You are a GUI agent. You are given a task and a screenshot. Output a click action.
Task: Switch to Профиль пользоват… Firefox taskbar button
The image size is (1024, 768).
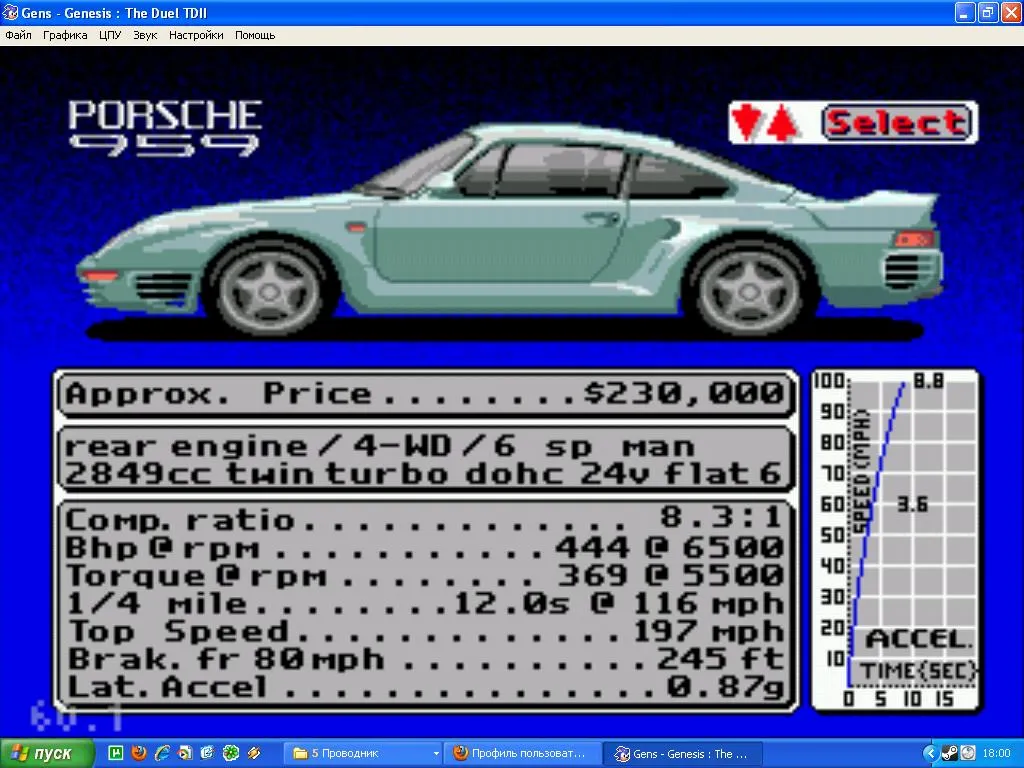point(522,754)
